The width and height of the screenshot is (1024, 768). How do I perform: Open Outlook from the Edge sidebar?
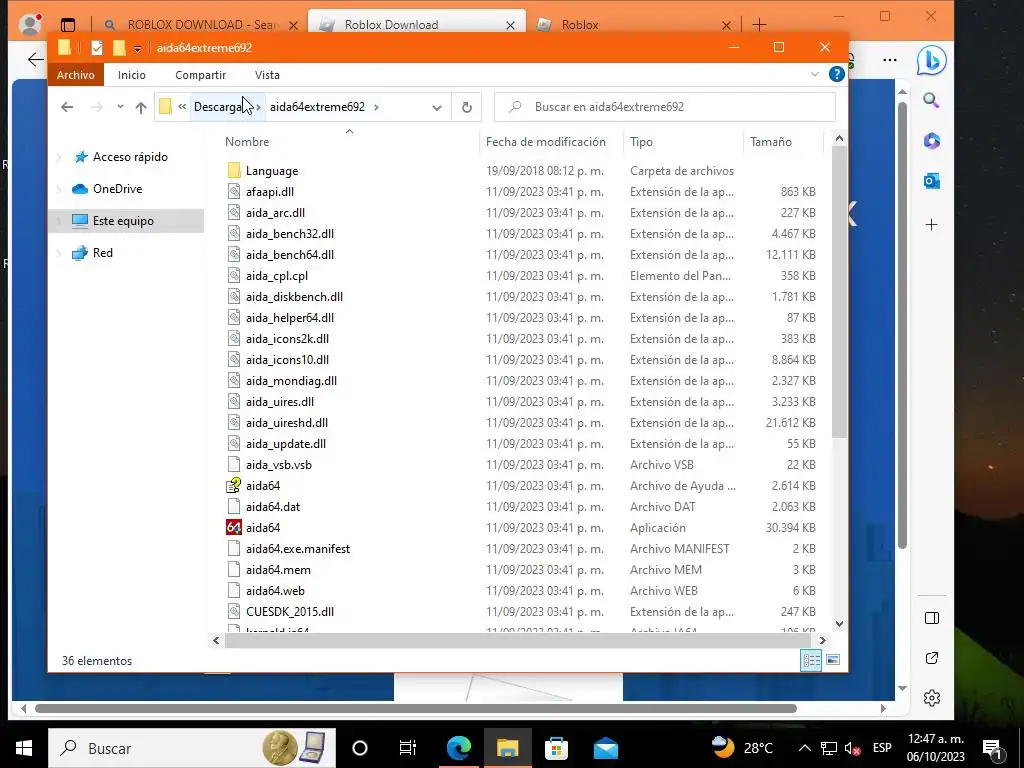pos(931,180)
